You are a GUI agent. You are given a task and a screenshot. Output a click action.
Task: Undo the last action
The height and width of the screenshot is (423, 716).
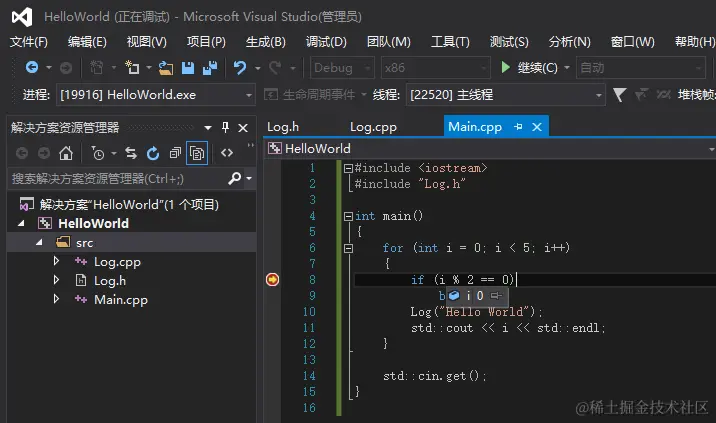coord(240,68)
